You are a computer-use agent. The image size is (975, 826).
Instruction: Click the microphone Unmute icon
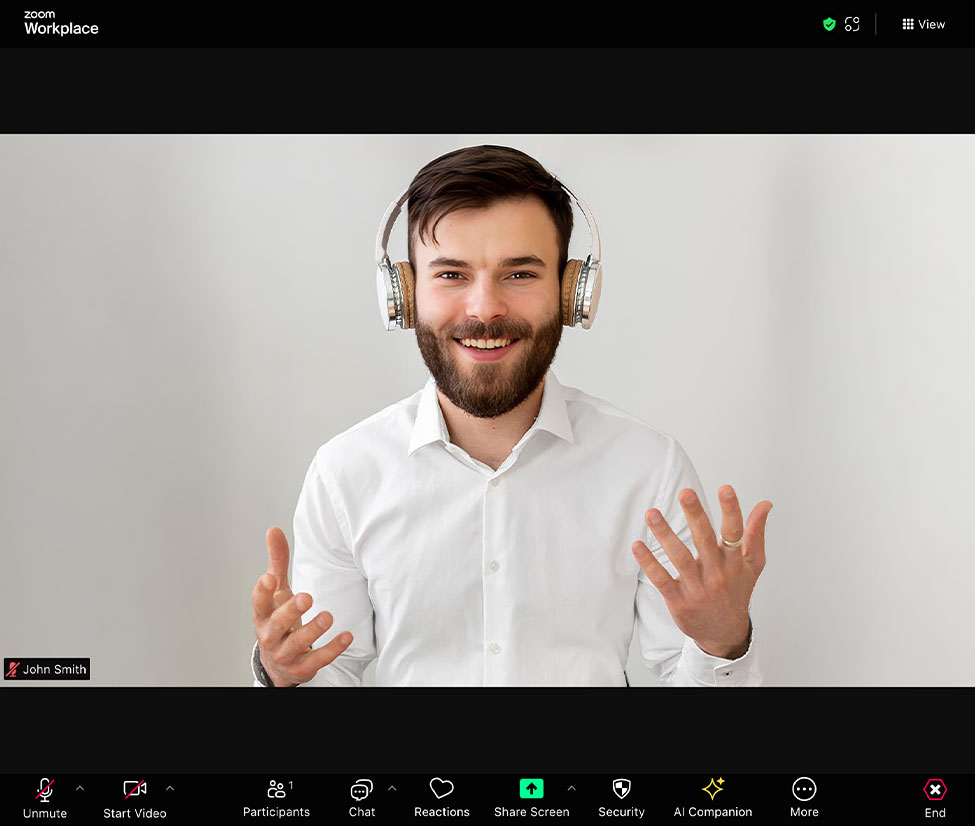44,789
